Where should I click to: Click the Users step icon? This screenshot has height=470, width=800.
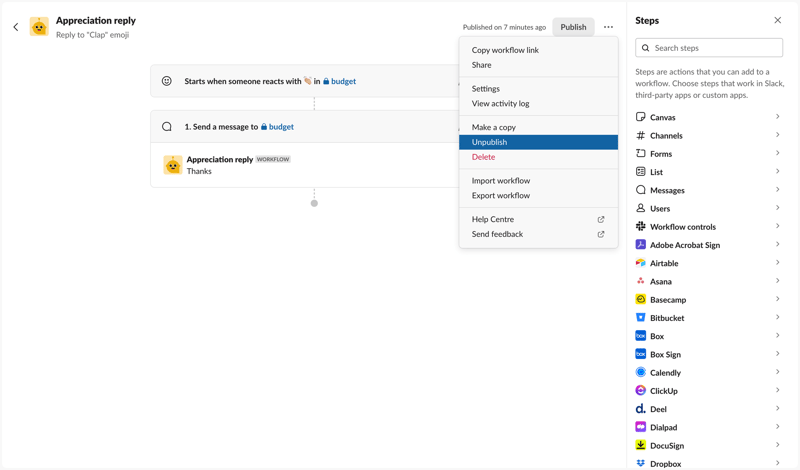pyautogui.click(x=640, y=208)
